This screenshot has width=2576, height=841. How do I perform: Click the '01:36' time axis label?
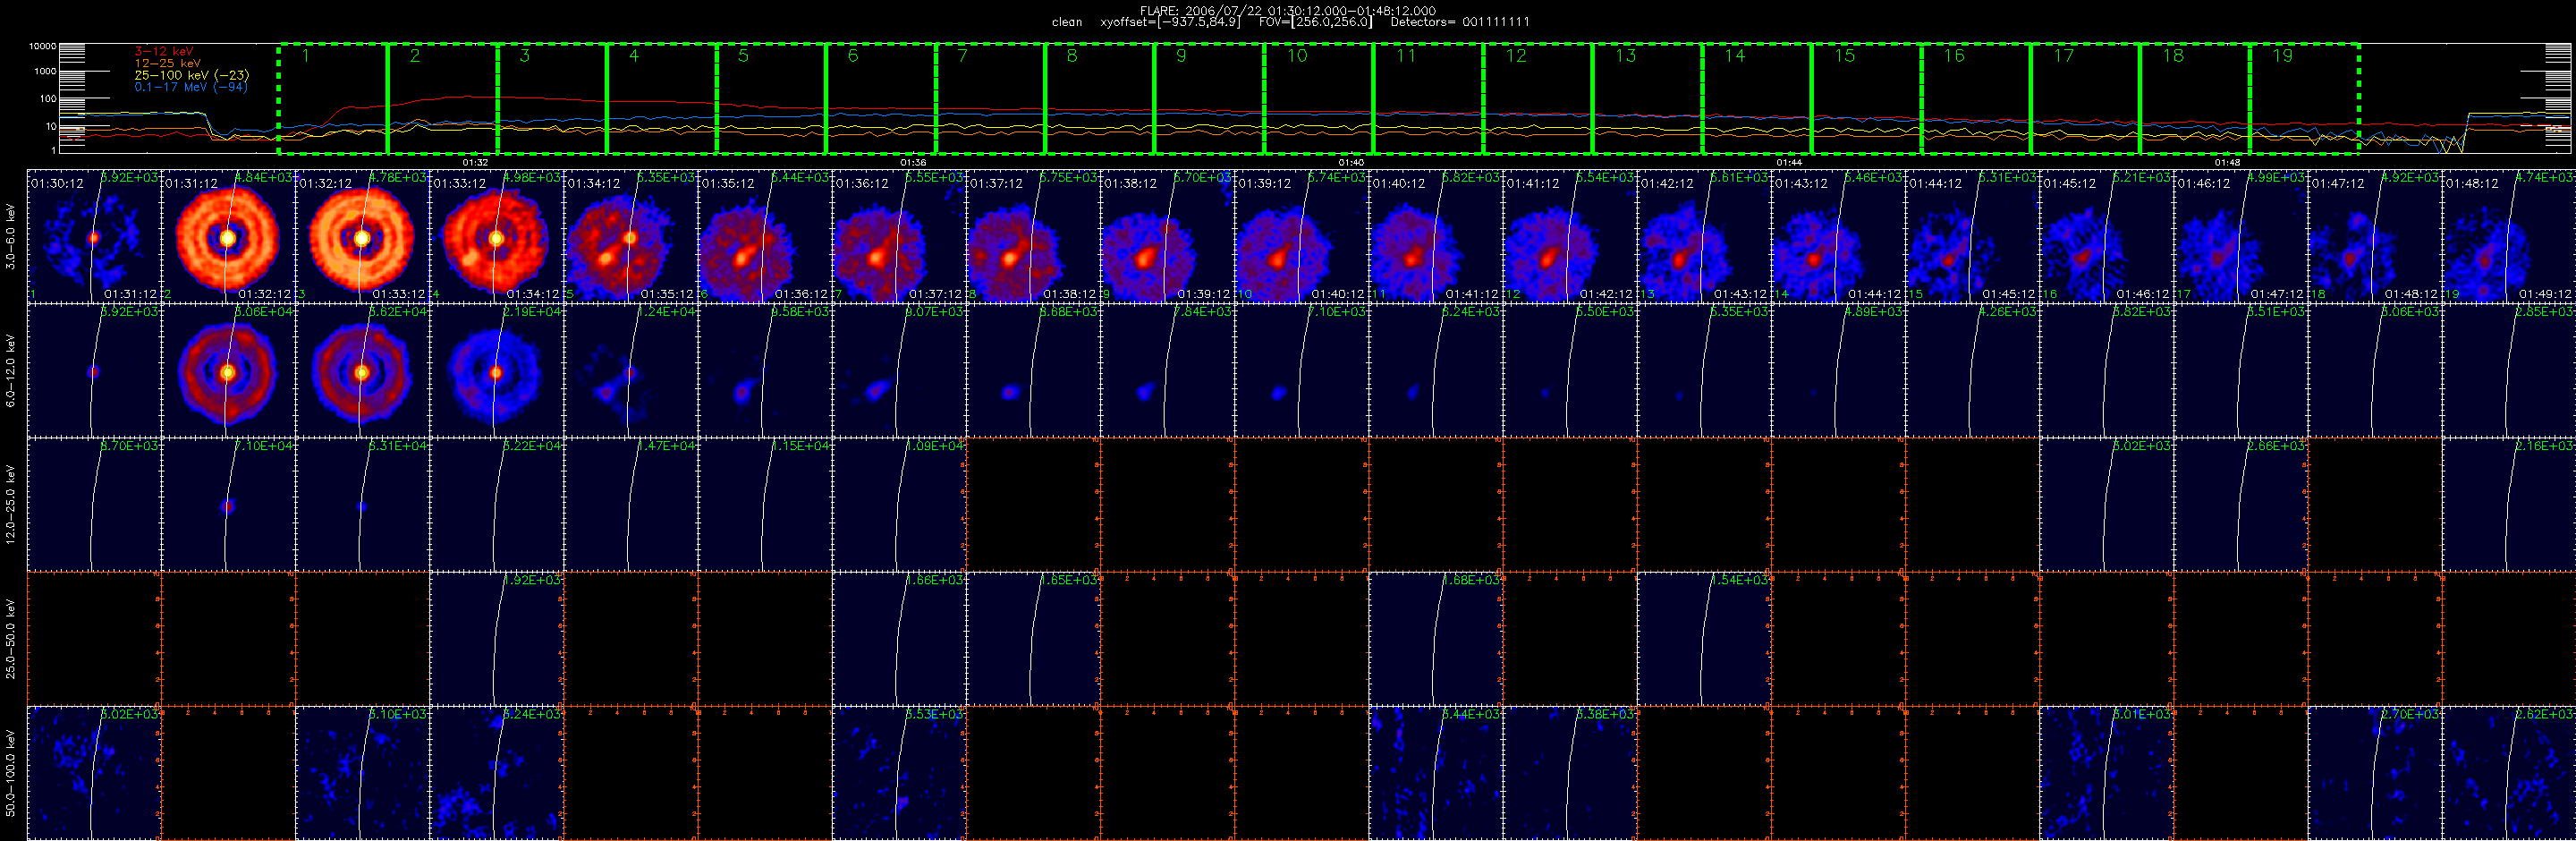pyautogui.click(x=913, y=162)
